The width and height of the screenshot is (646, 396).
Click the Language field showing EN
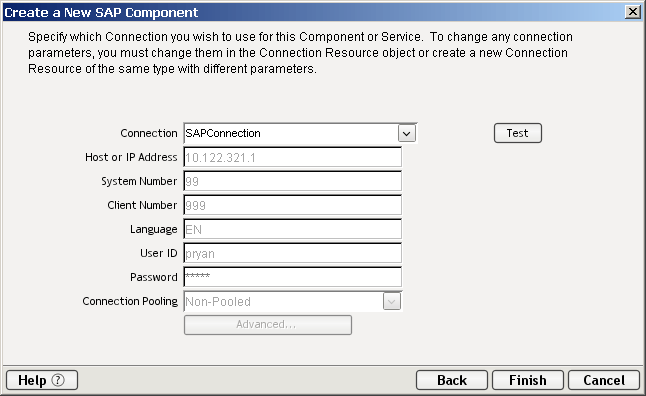[x=293, y=229]
